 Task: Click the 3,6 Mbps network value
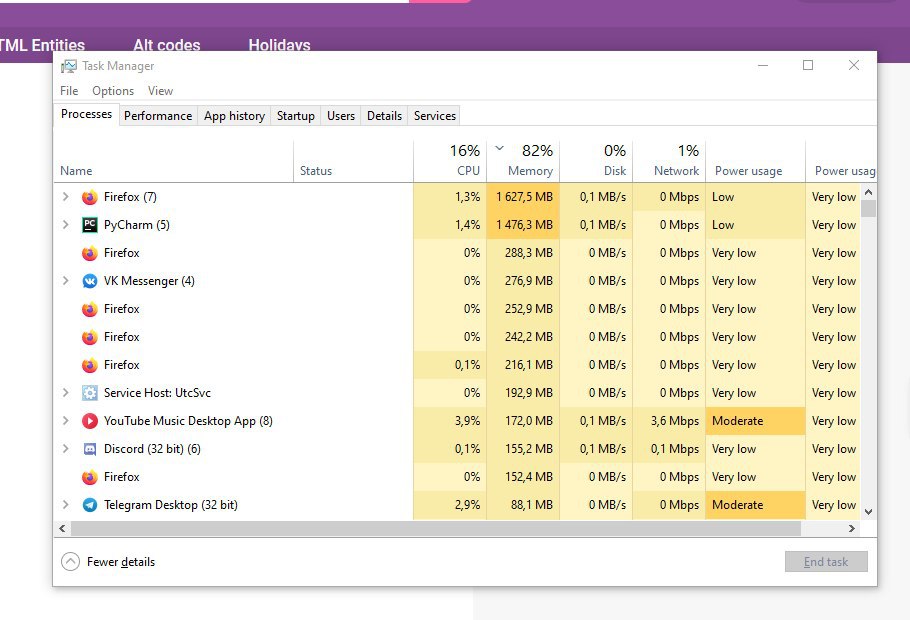click(x=674, y=421)
